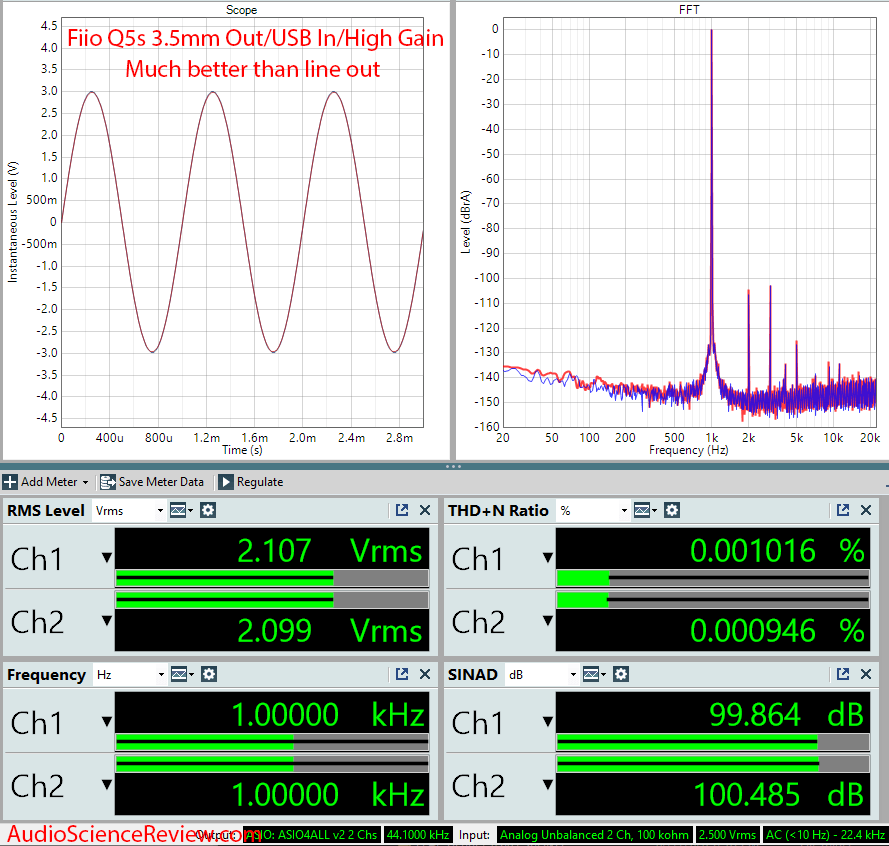Open Frequency unit dropdown (Hz)
889x846 pixels.
click(x=129, y=675)
